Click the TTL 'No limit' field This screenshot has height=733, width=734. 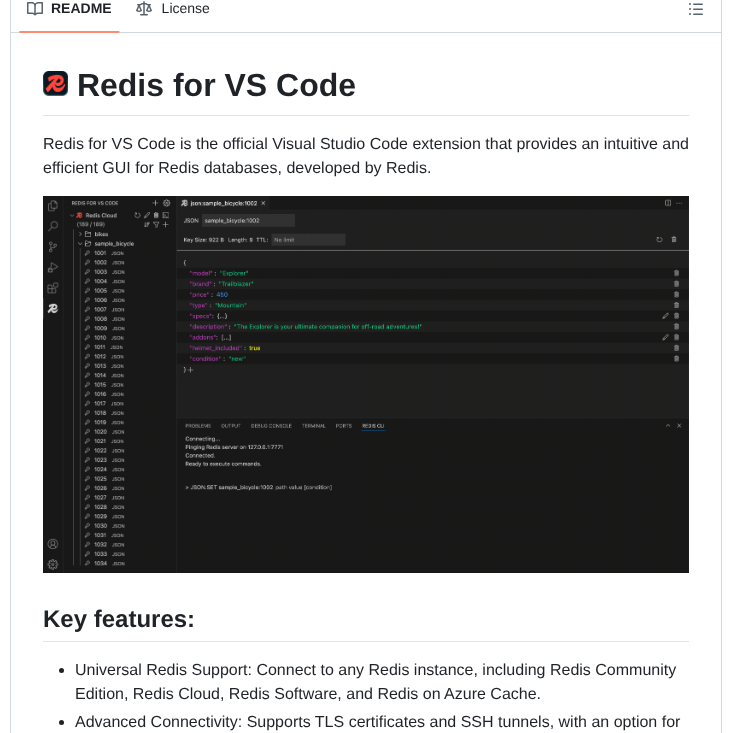[308, 240]
